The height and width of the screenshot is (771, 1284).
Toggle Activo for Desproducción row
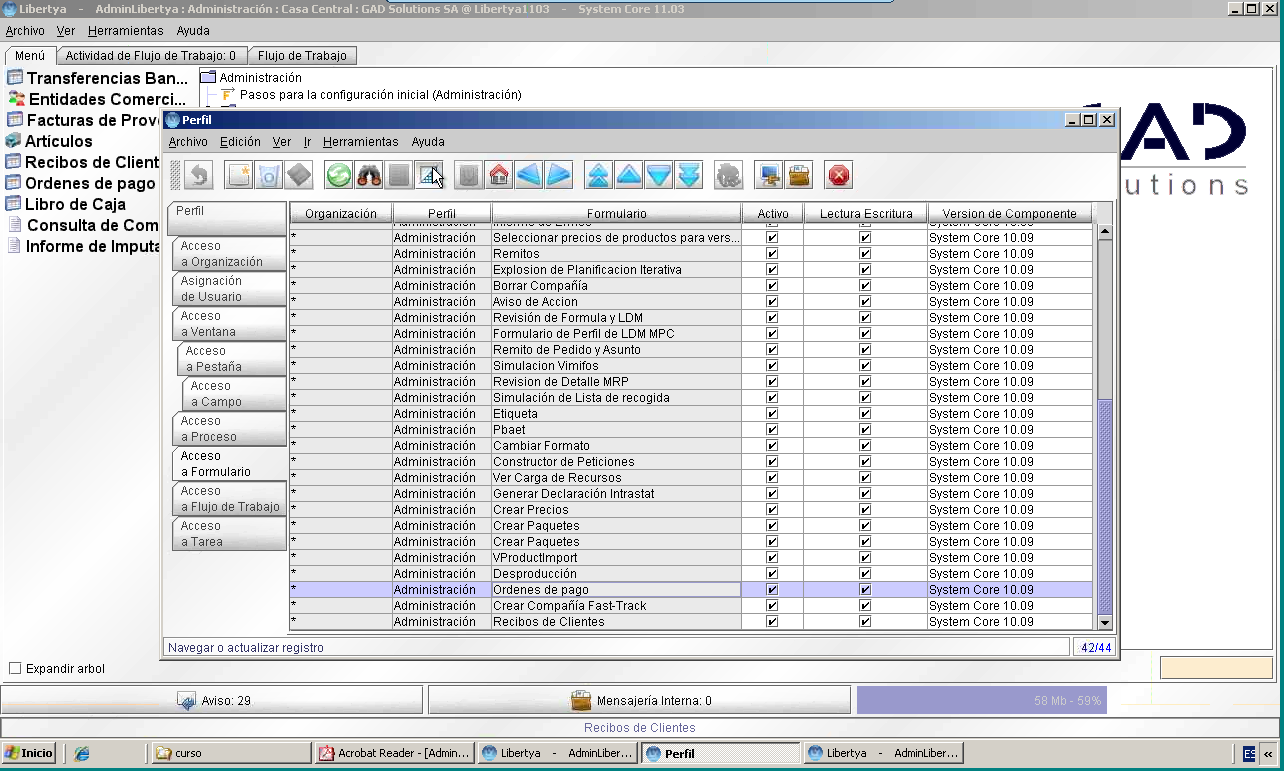(772, 574)
